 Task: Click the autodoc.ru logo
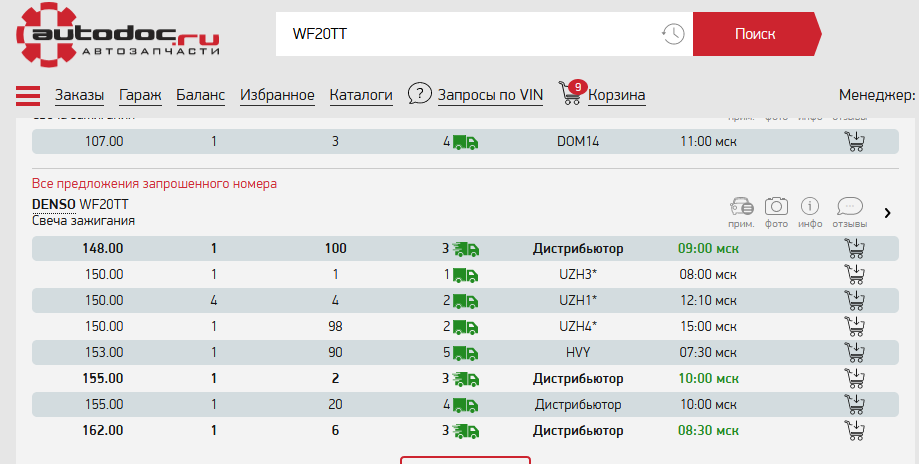(118, 34)
